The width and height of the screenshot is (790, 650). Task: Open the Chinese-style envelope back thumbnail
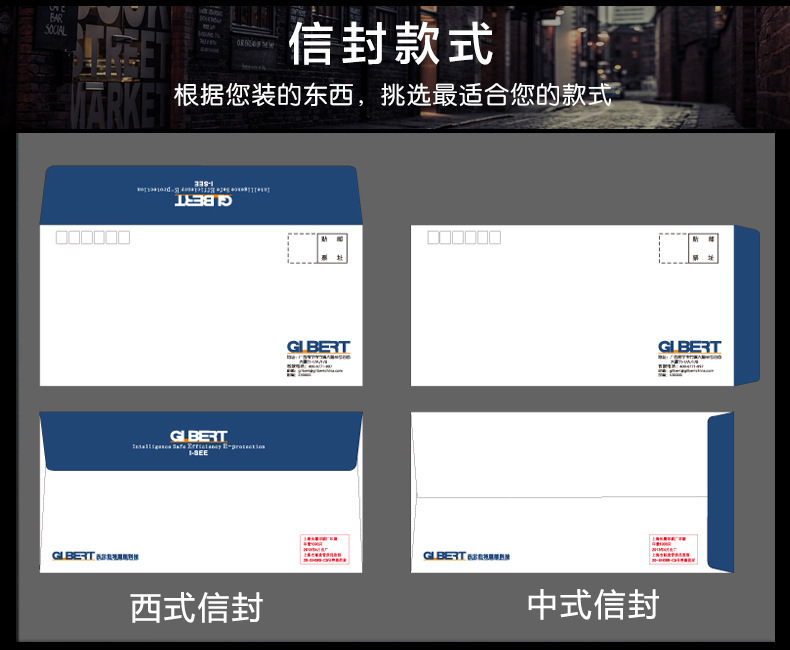(572, 492)
